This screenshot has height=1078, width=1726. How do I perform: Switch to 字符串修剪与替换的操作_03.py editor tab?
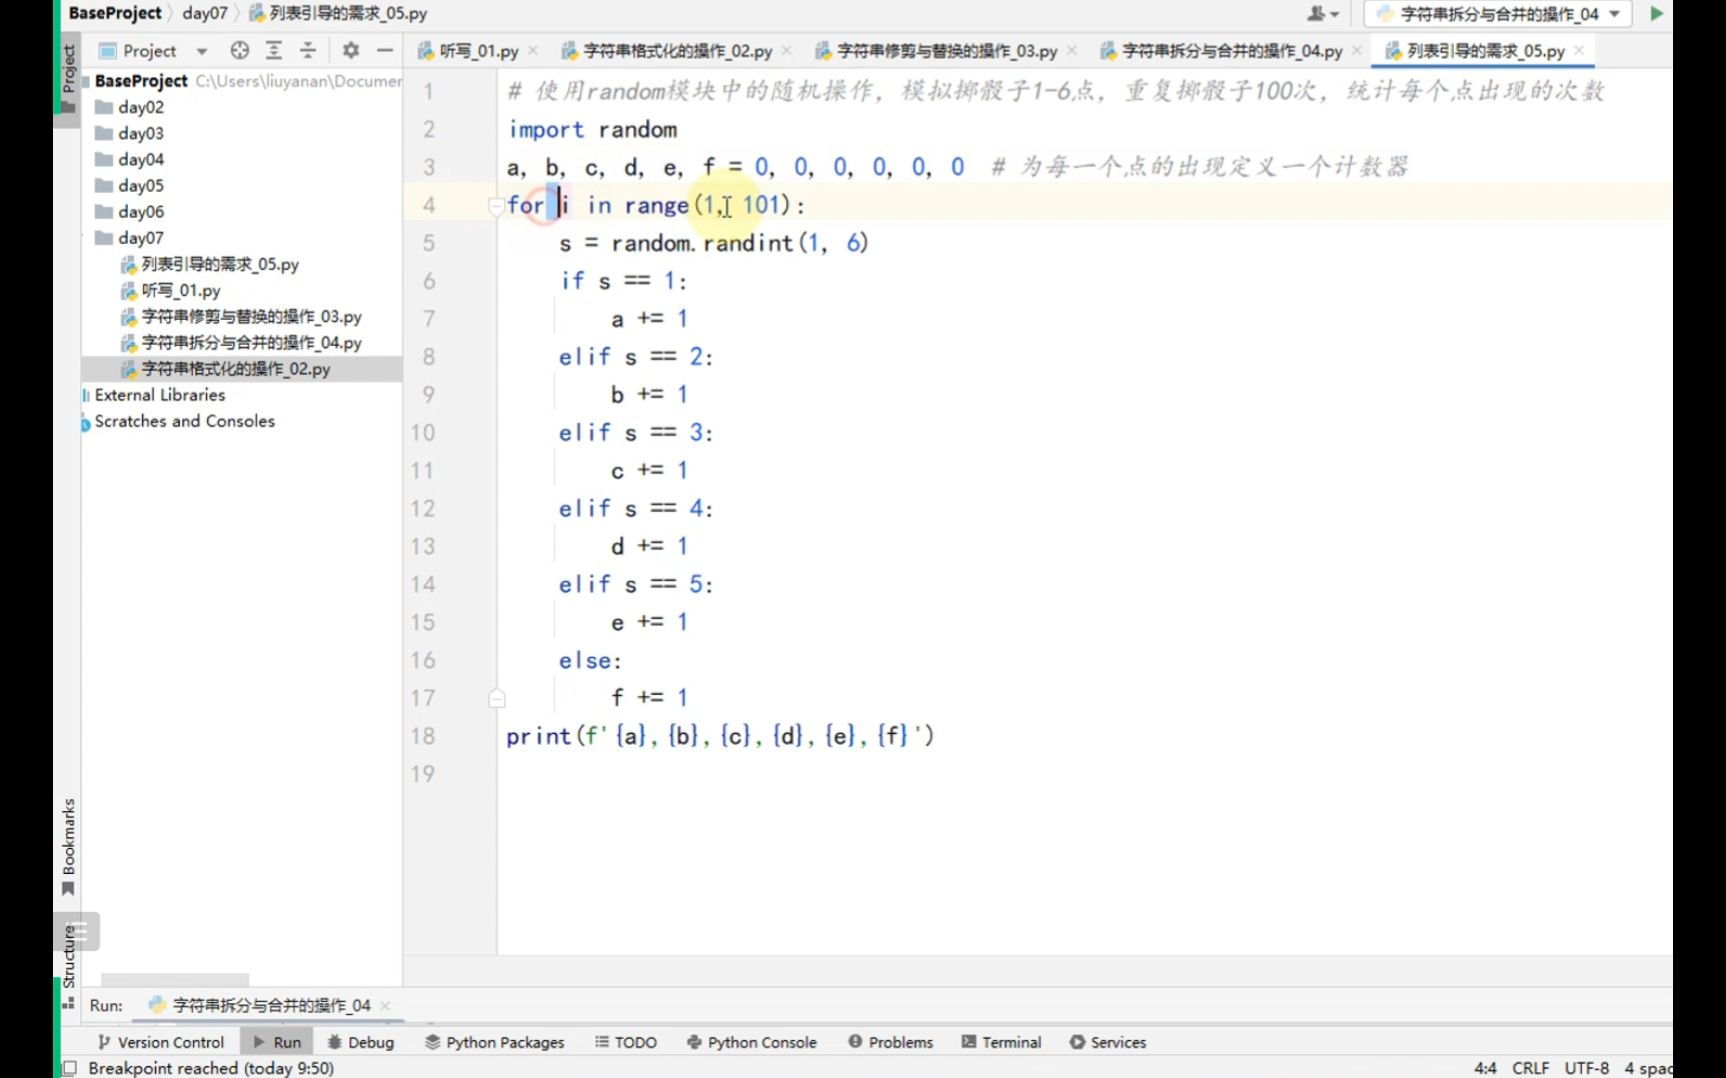point(946,50)
